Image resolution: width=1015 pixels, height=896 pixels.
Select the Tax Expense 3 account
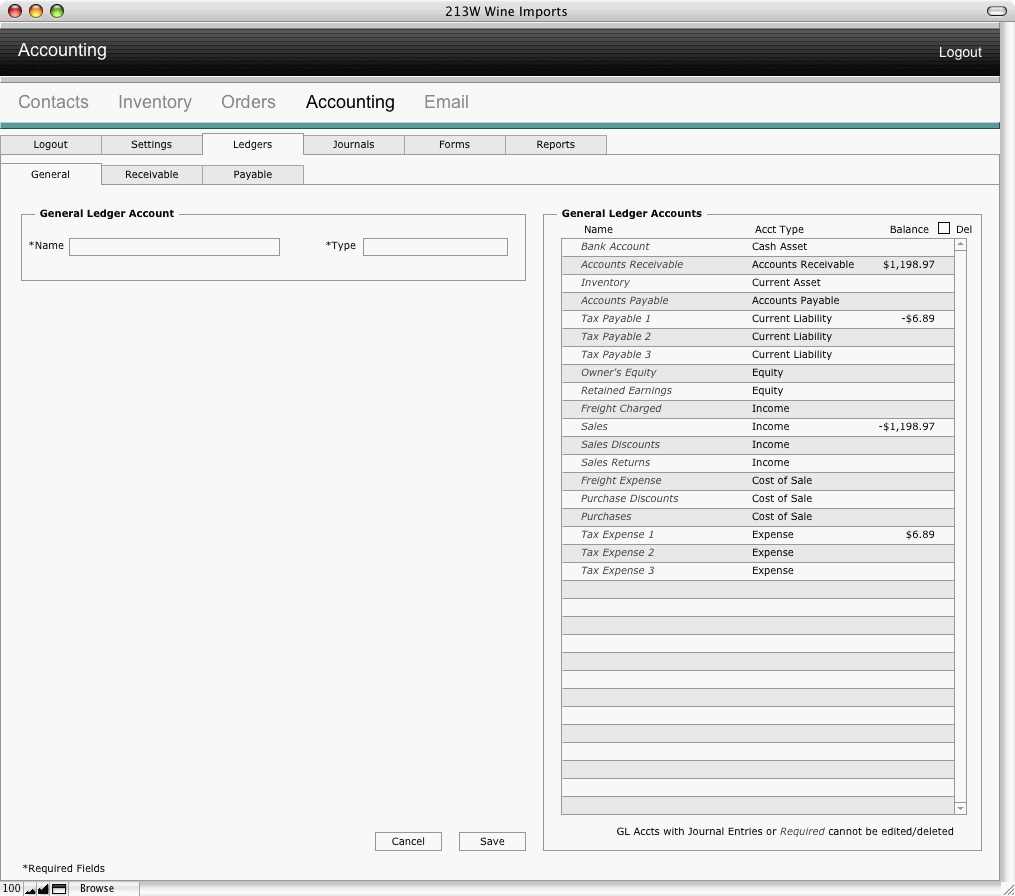pyautogui.click(x=618, y=570)
